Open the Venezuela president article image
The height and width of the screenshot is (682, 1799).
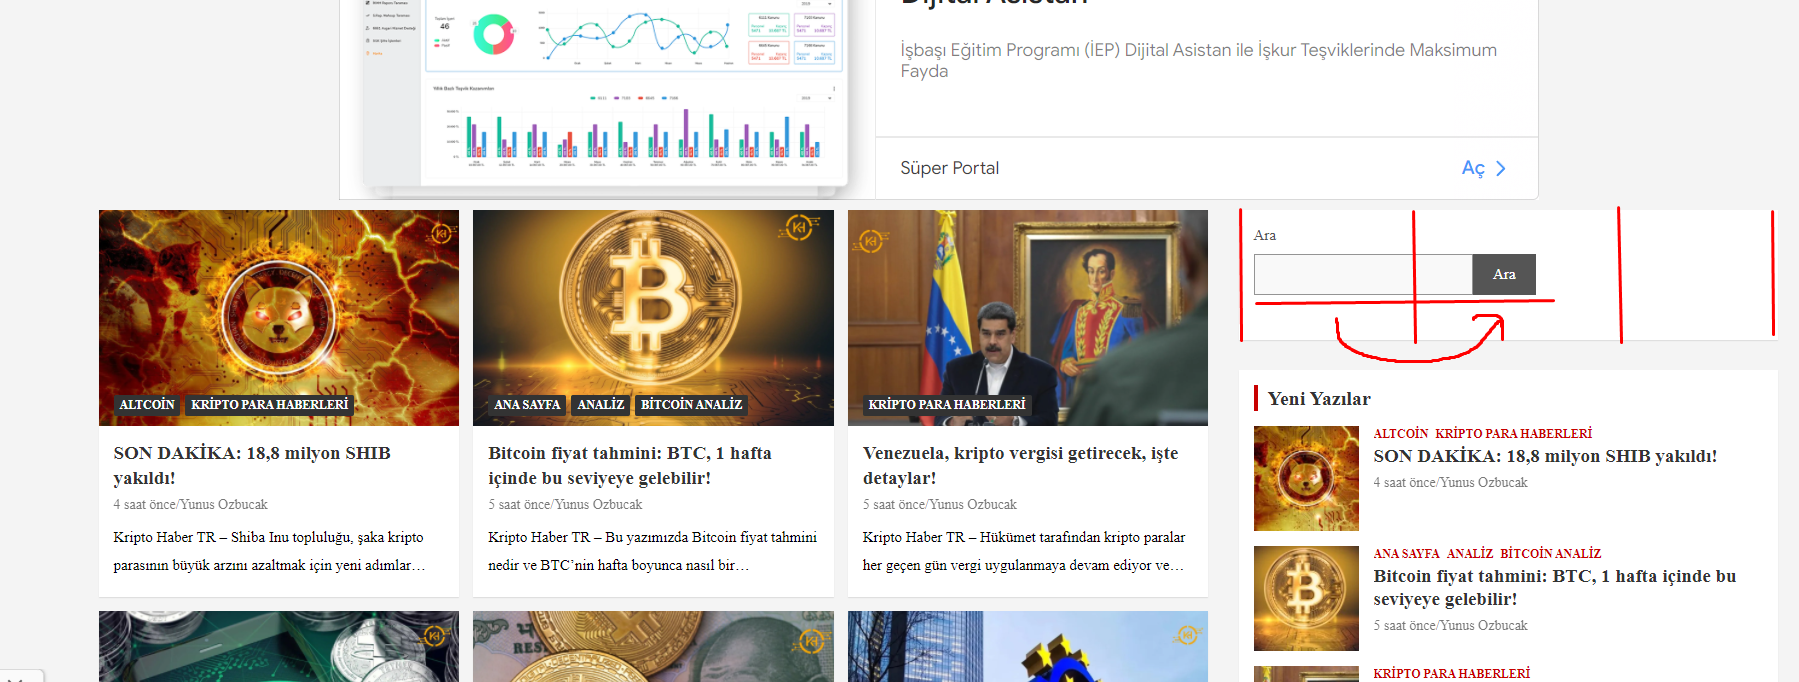coord(1028,318)
